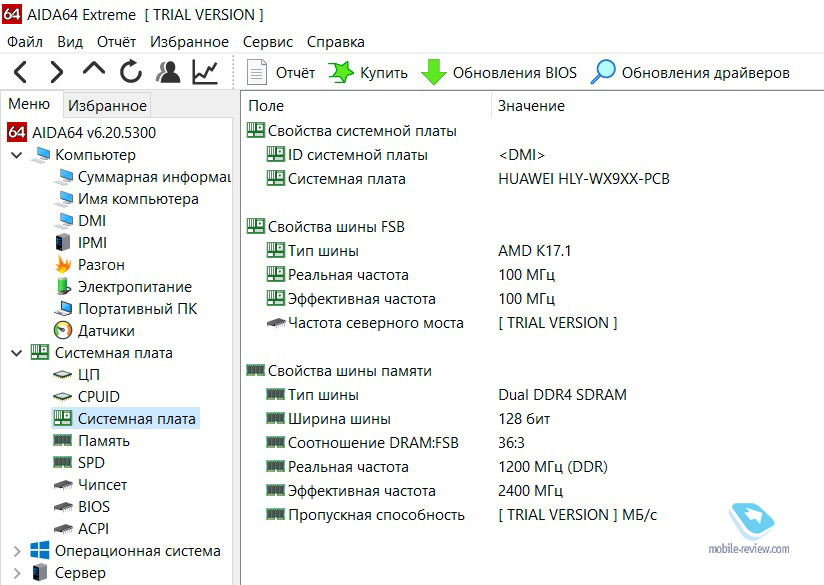824x585 pixels.
Task: Open Суммарная информация in the tree
Action: tap(142, 177)
